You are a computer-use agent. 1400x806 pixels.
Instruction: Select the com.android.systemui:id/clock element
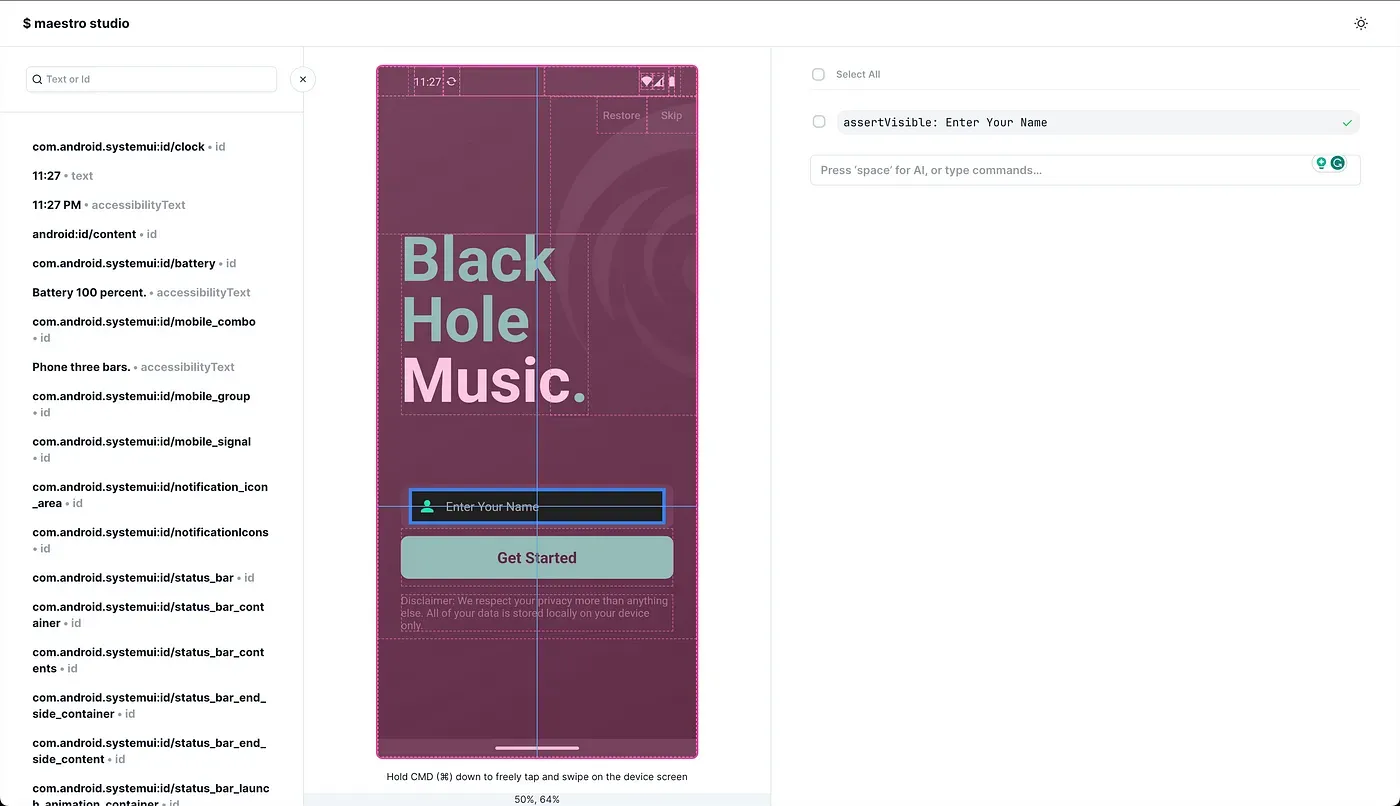pyautogui.click(x=118, y=147)
